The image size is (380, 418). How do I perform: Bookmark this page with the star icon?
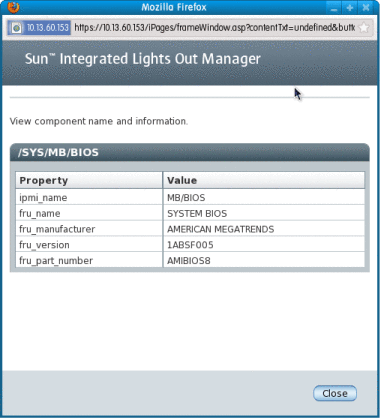pos(364,28)
